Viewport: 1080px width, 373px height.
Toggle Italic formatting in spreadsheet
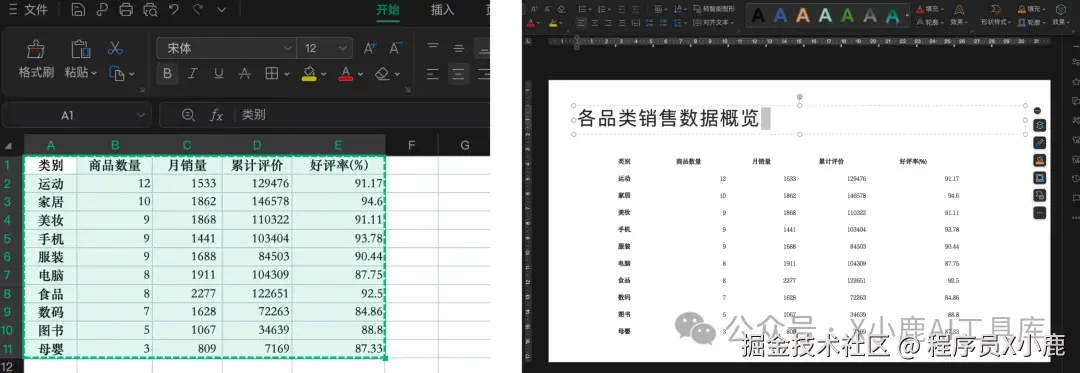point(193,74)
